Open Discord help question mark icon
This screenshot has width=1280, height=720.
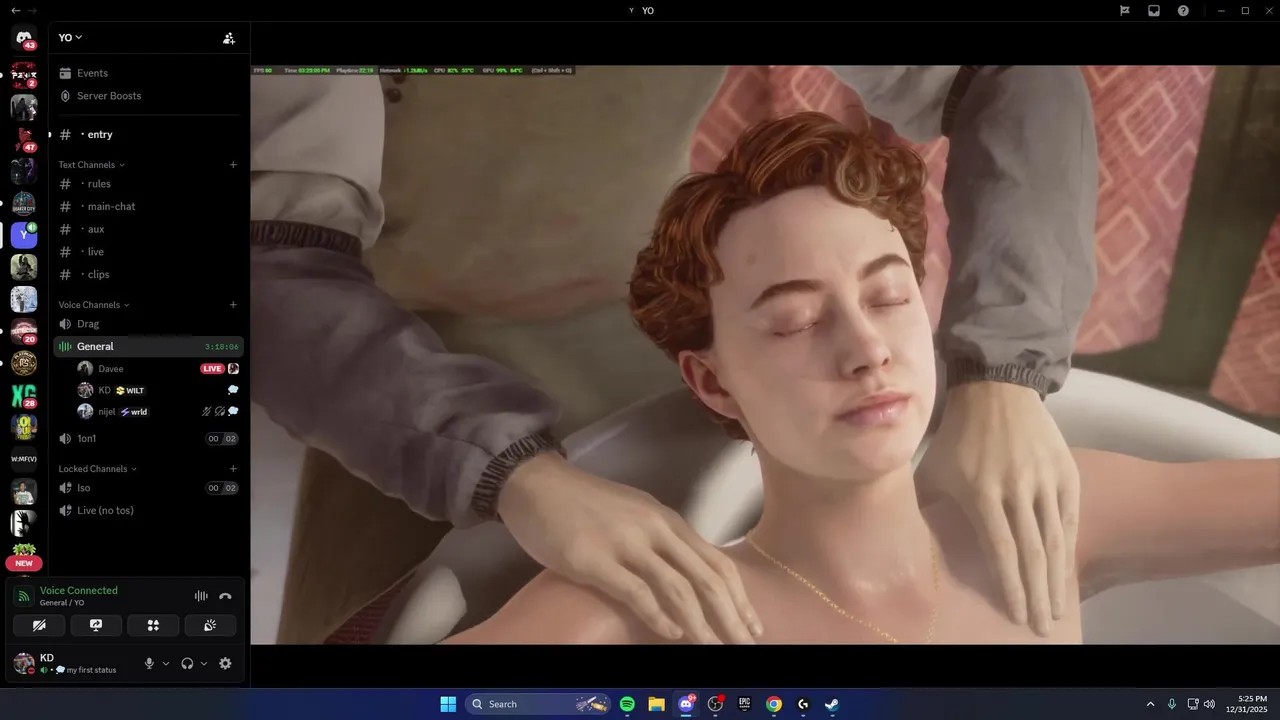point(1183,10)
